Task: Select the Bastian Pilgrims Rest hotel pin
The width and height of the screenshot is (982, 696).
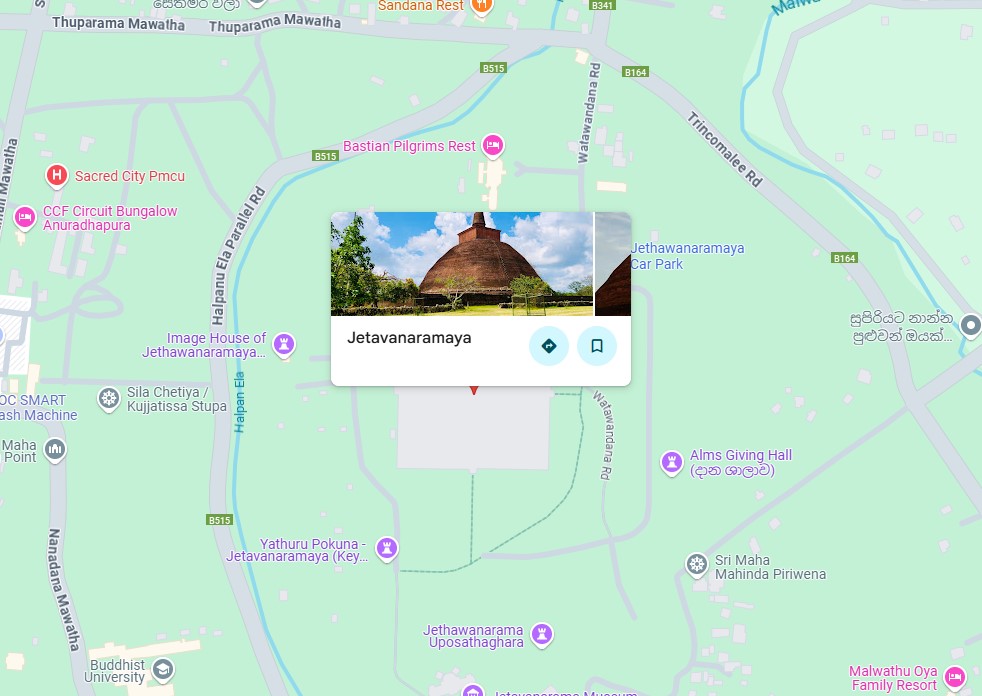Action: click(493, 146)
